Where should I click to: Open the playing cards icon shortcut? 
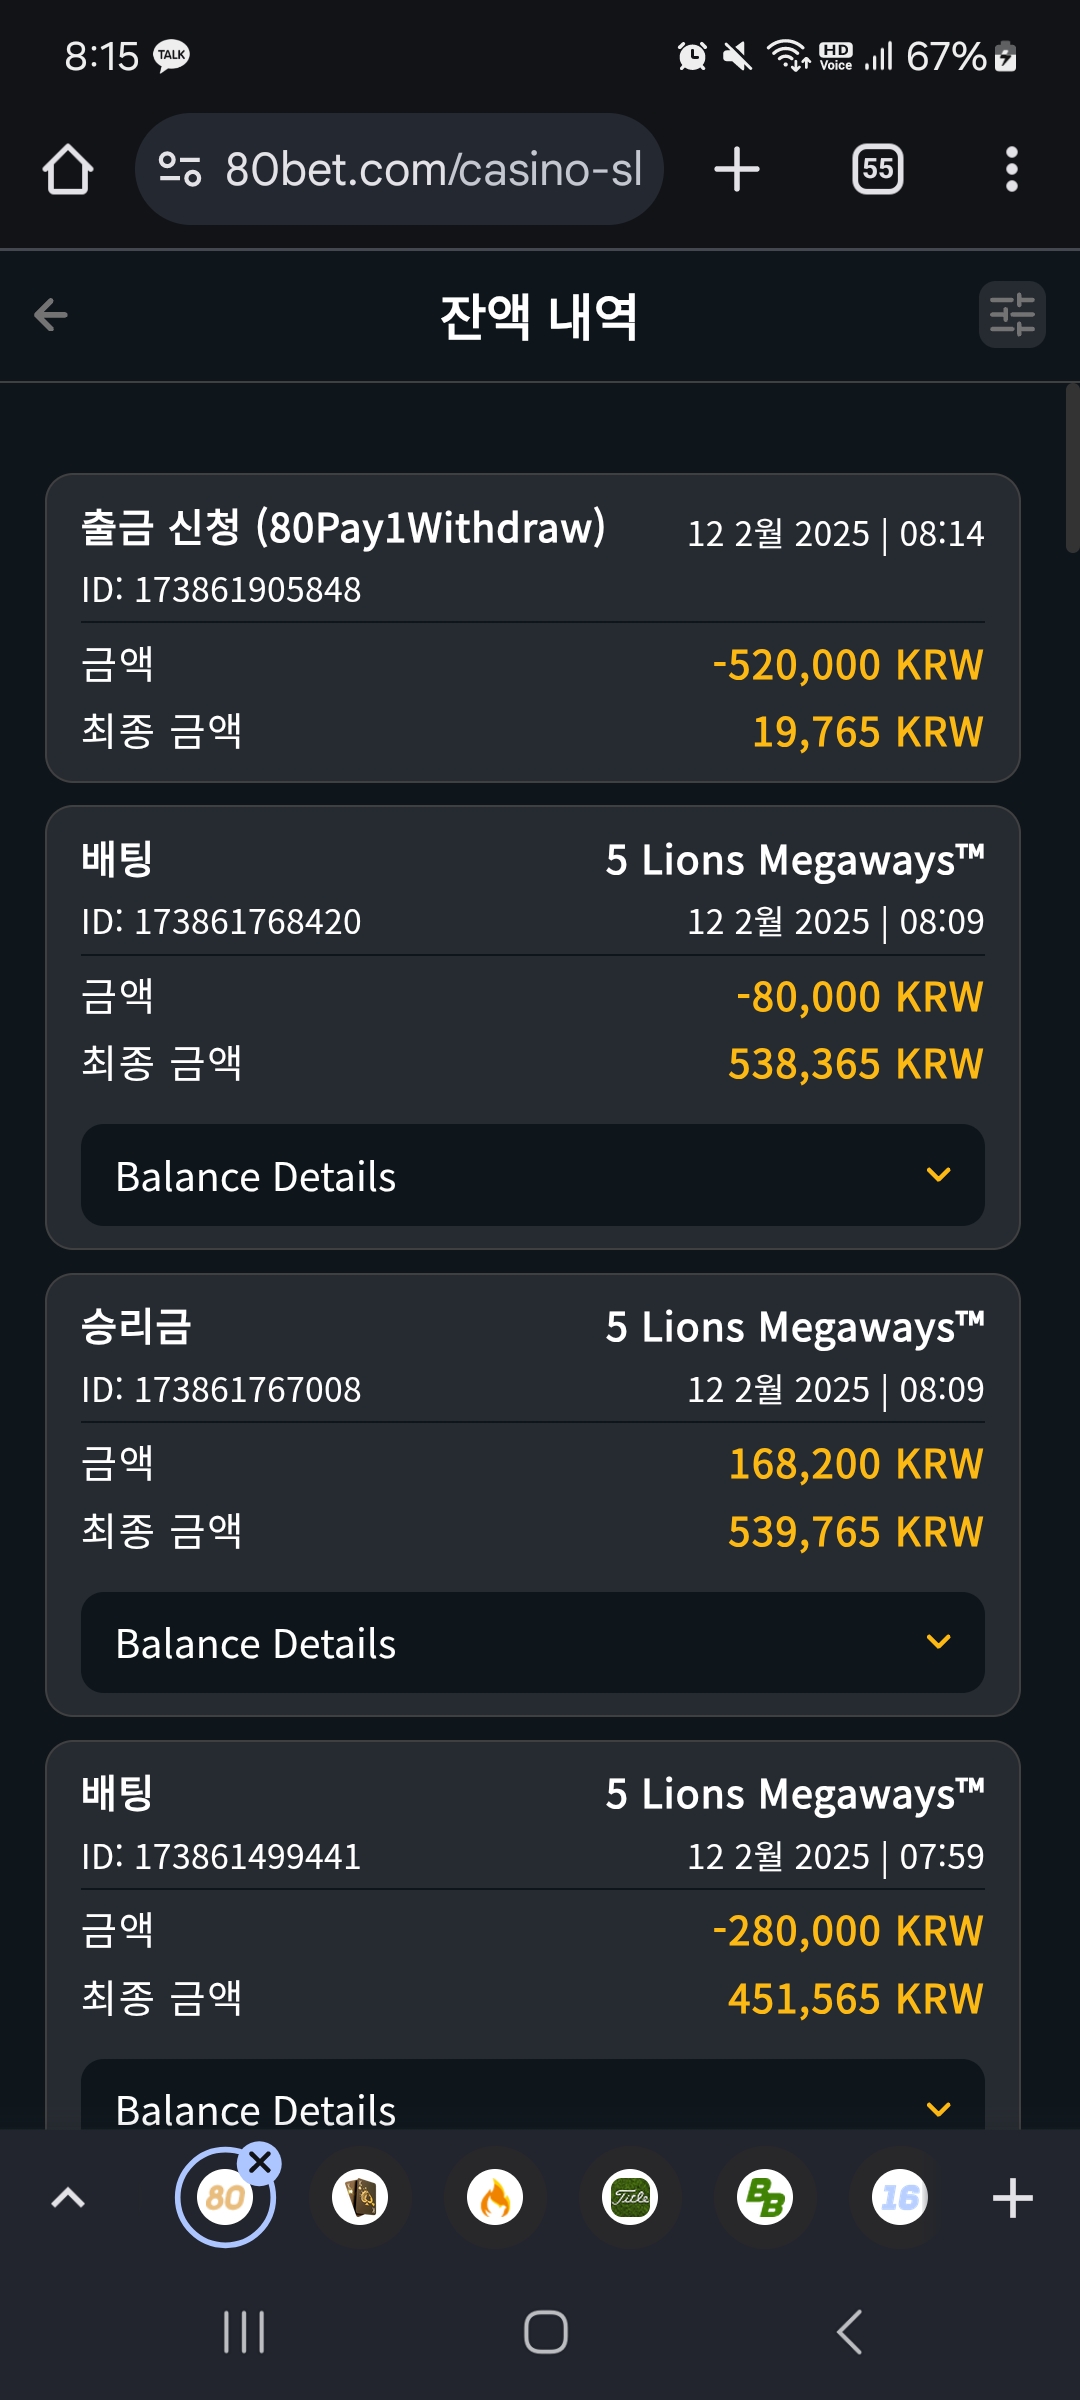(x=360, y=2197)
